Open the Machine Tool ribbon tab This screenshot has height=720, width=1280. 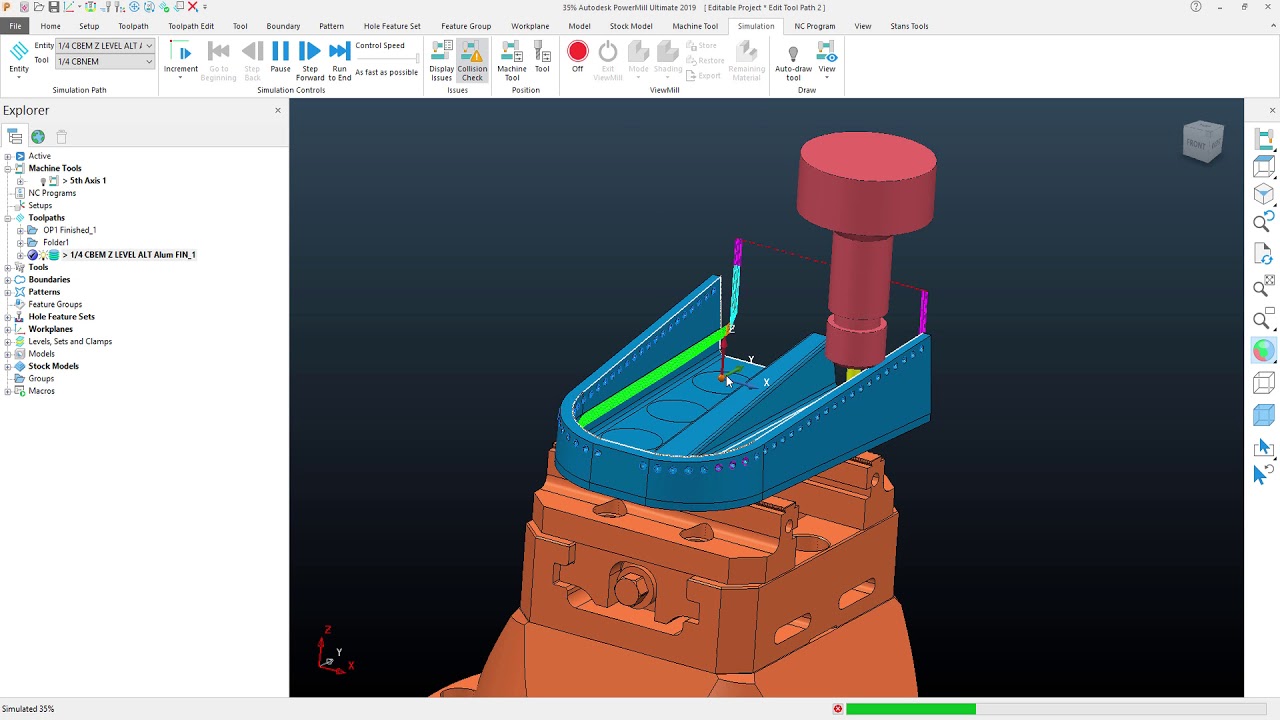695,26
